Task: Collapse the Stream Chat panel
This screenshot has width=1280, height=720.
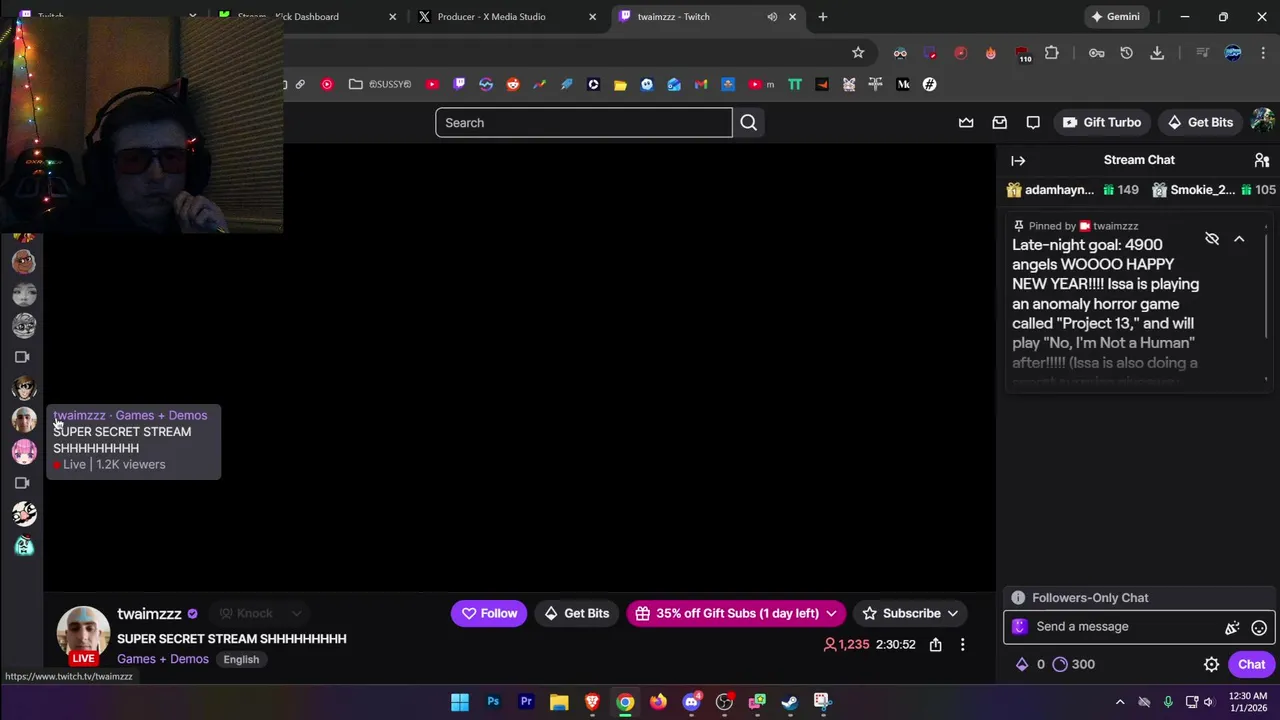Action: pyautogui.click(x=1018, y=160)
